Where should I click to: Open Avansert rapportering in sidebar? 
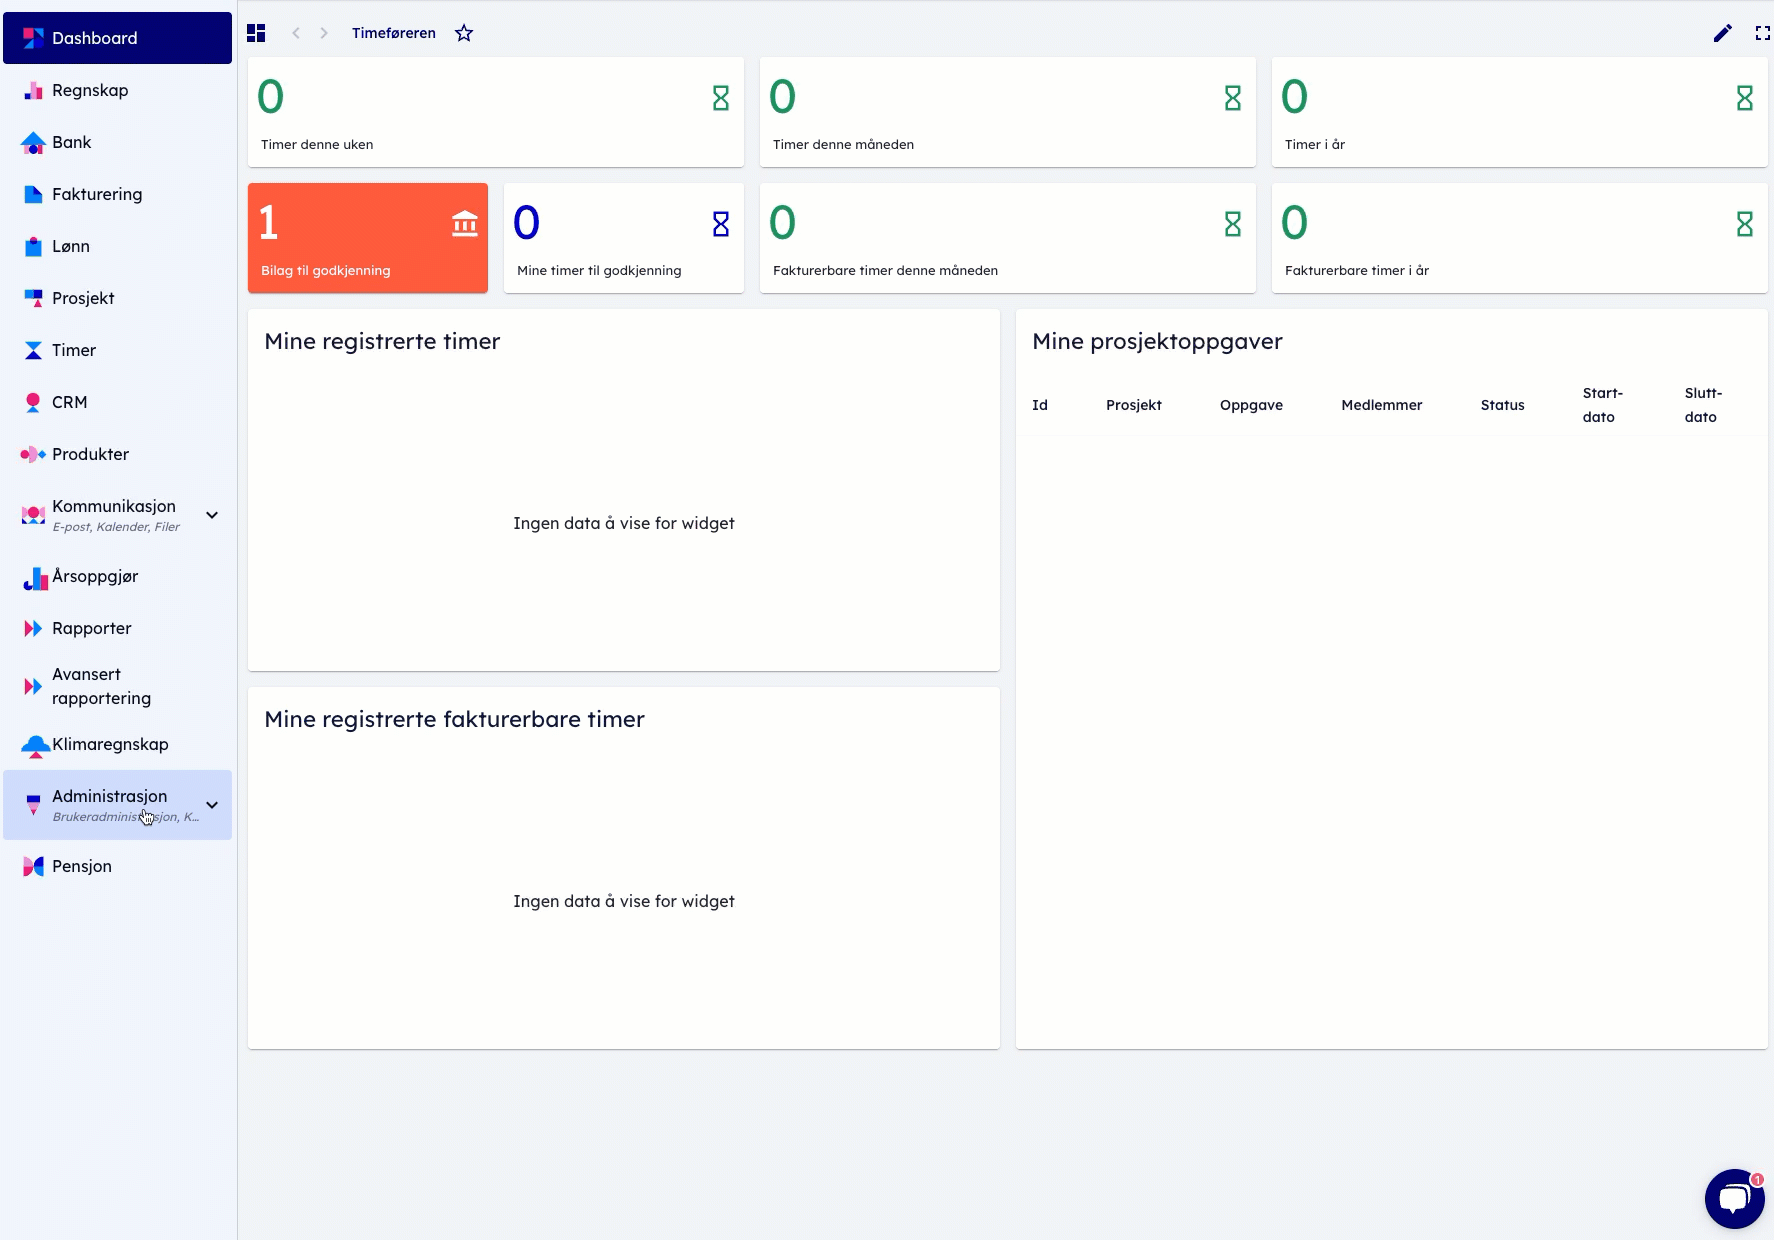(x=101, y=686)
